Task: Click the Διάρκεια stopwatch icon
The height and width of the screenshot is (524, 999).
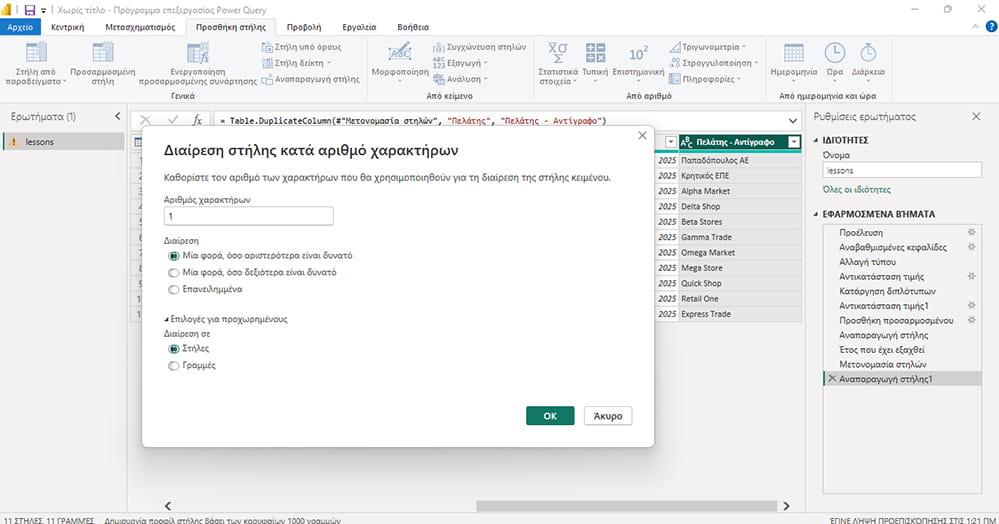Action: [x=868, y=52]
